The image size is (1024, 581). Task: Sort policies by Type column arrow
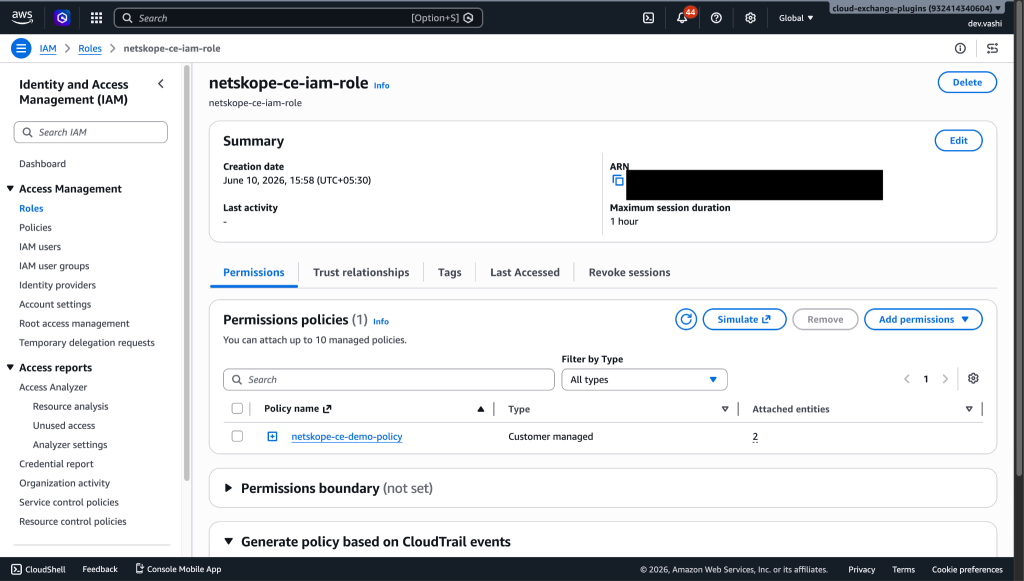click(725, 409)
